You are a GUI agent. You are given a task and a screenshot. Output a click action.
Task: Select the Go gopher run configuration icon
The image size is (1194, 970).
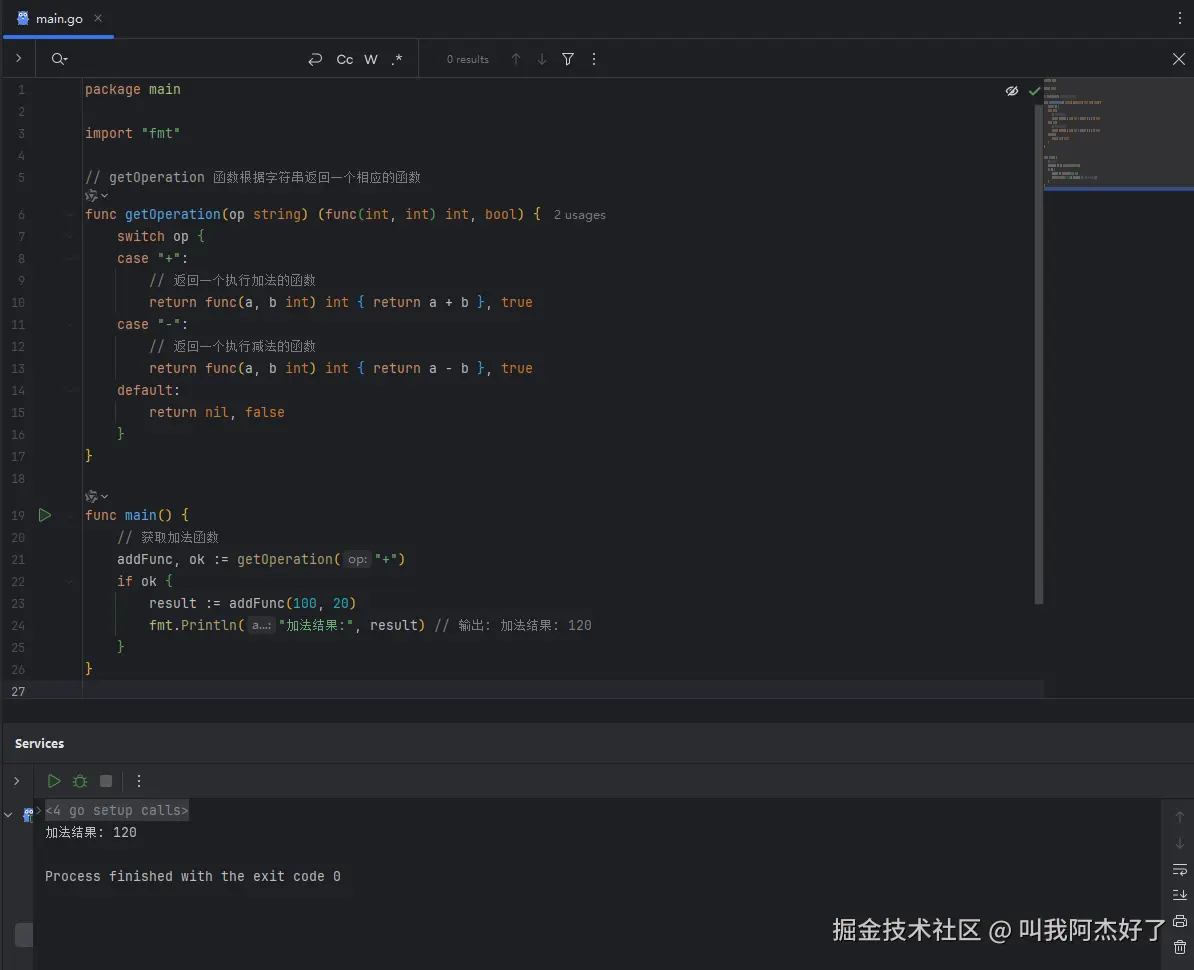point(27,815)
